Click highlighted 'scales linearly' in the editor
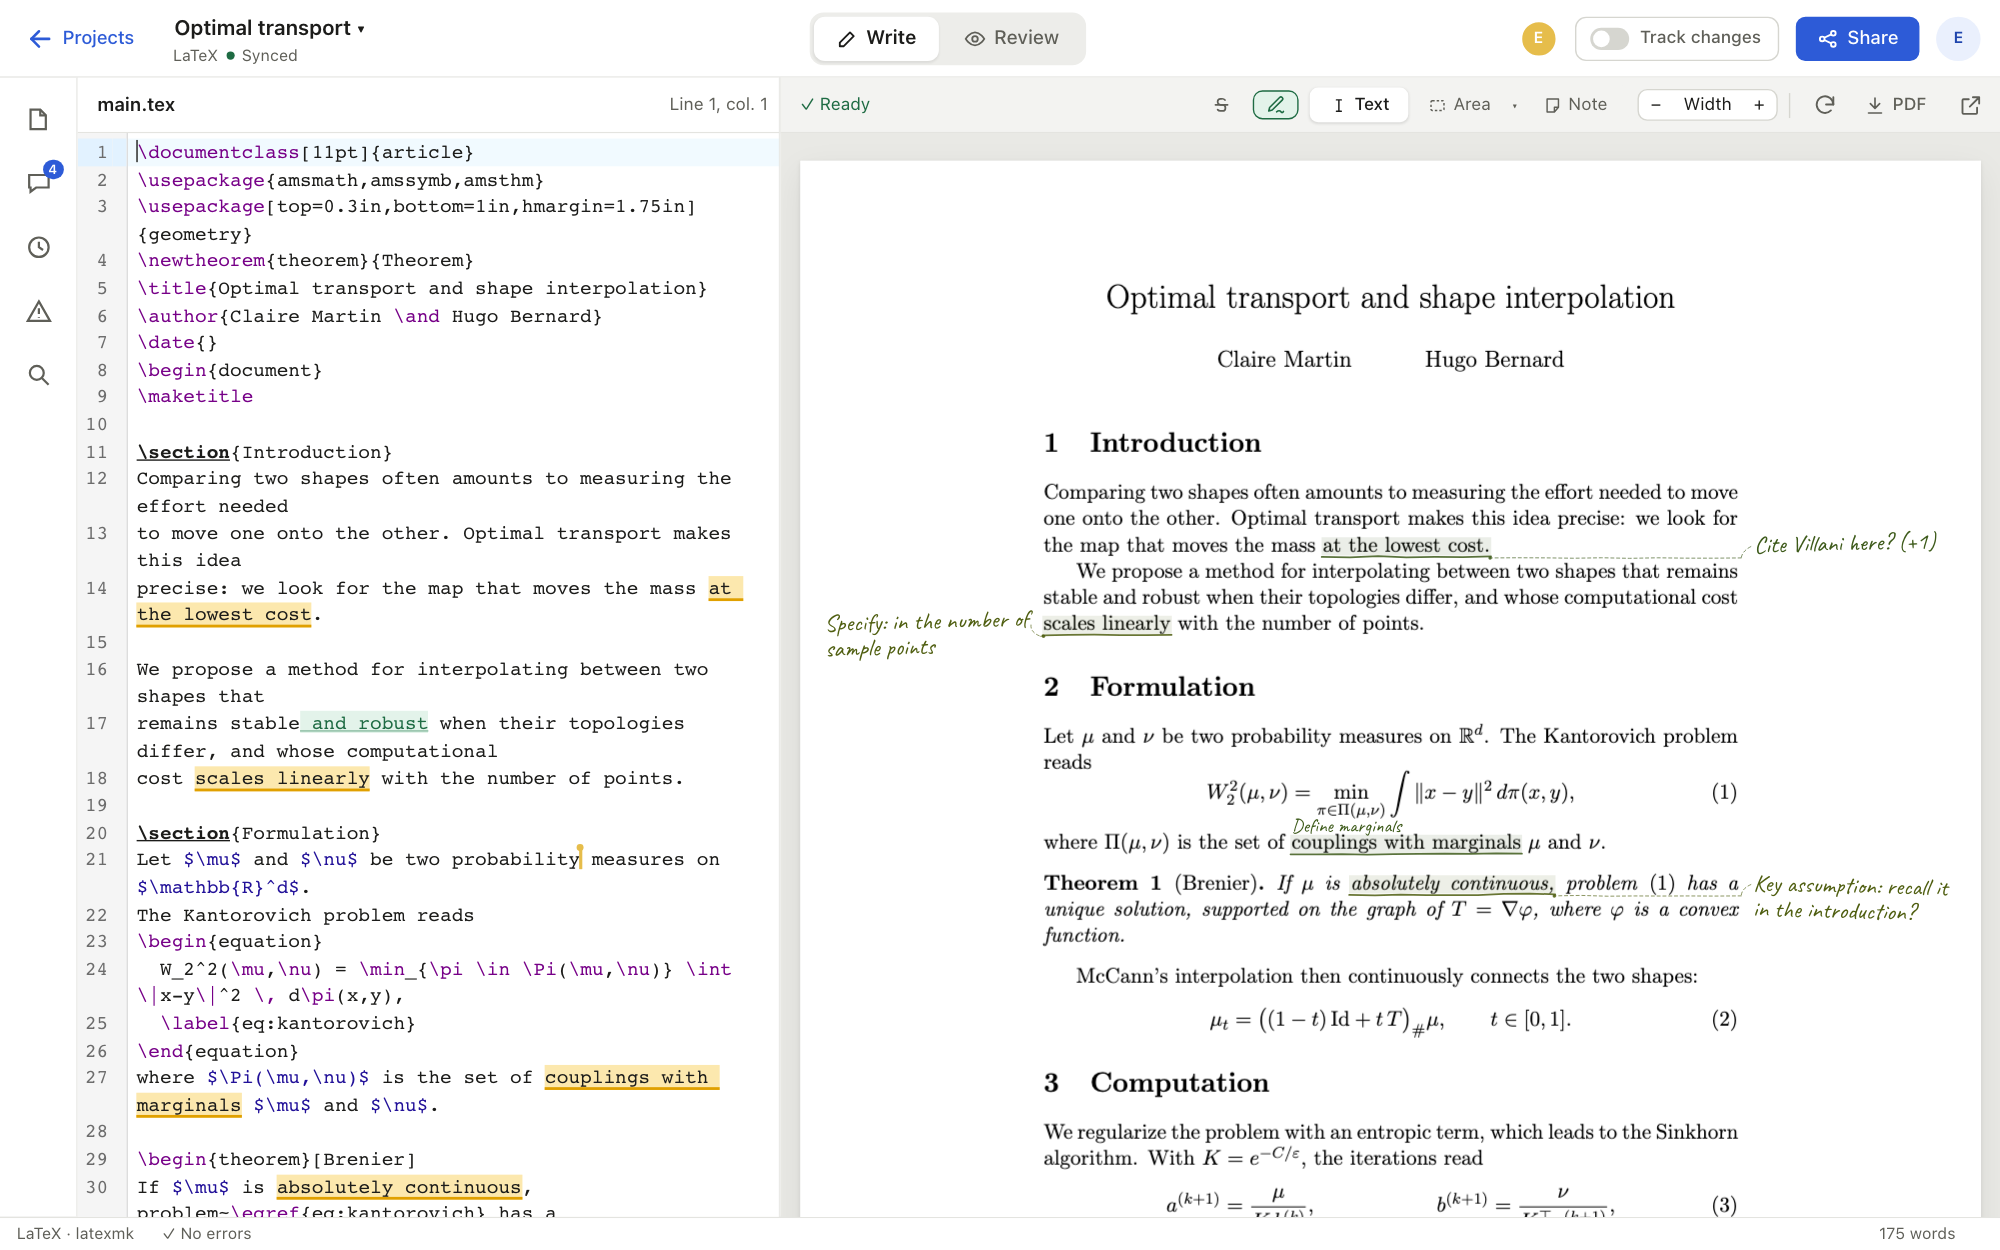 282,779
